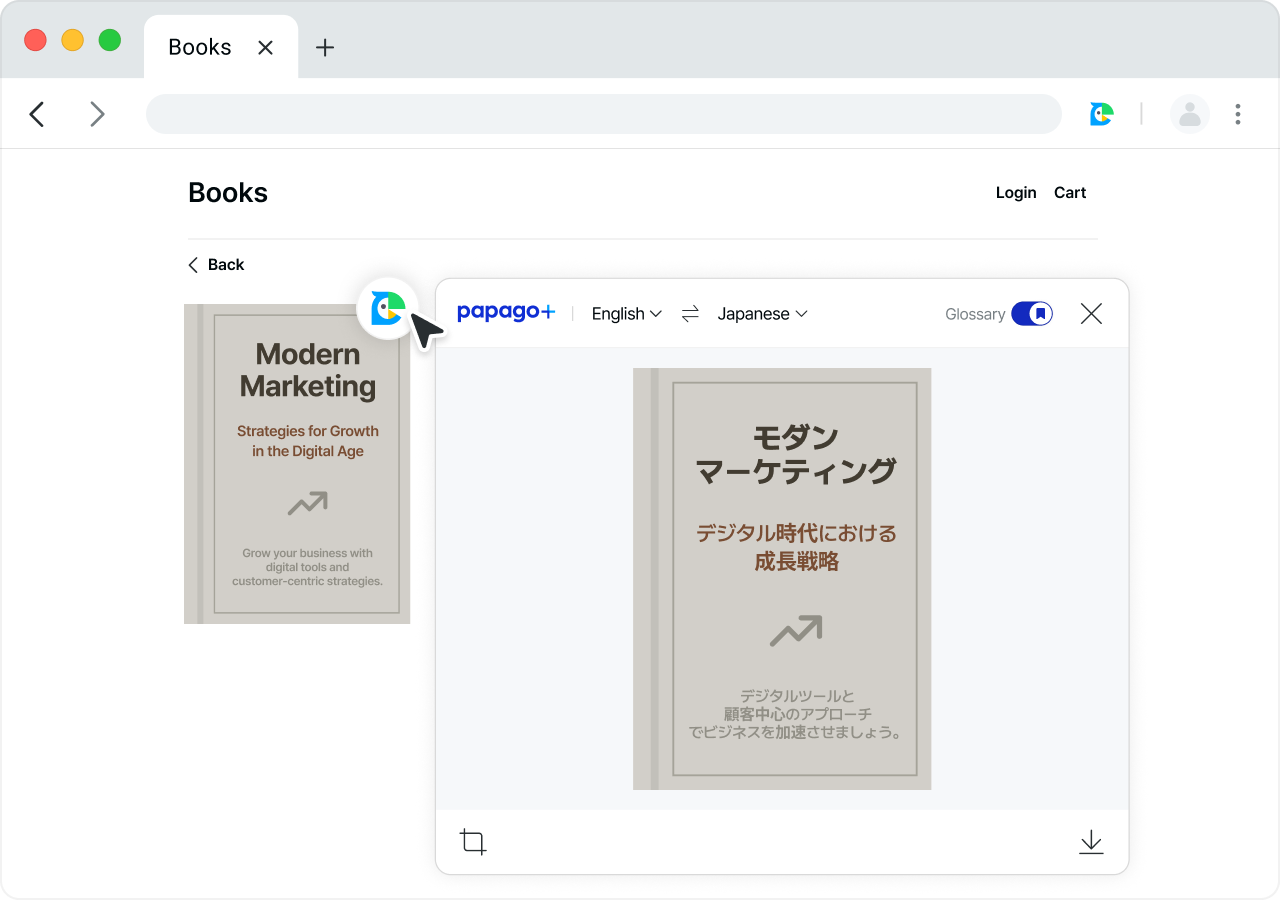Swap source and target languages

[x=690, y=314]
